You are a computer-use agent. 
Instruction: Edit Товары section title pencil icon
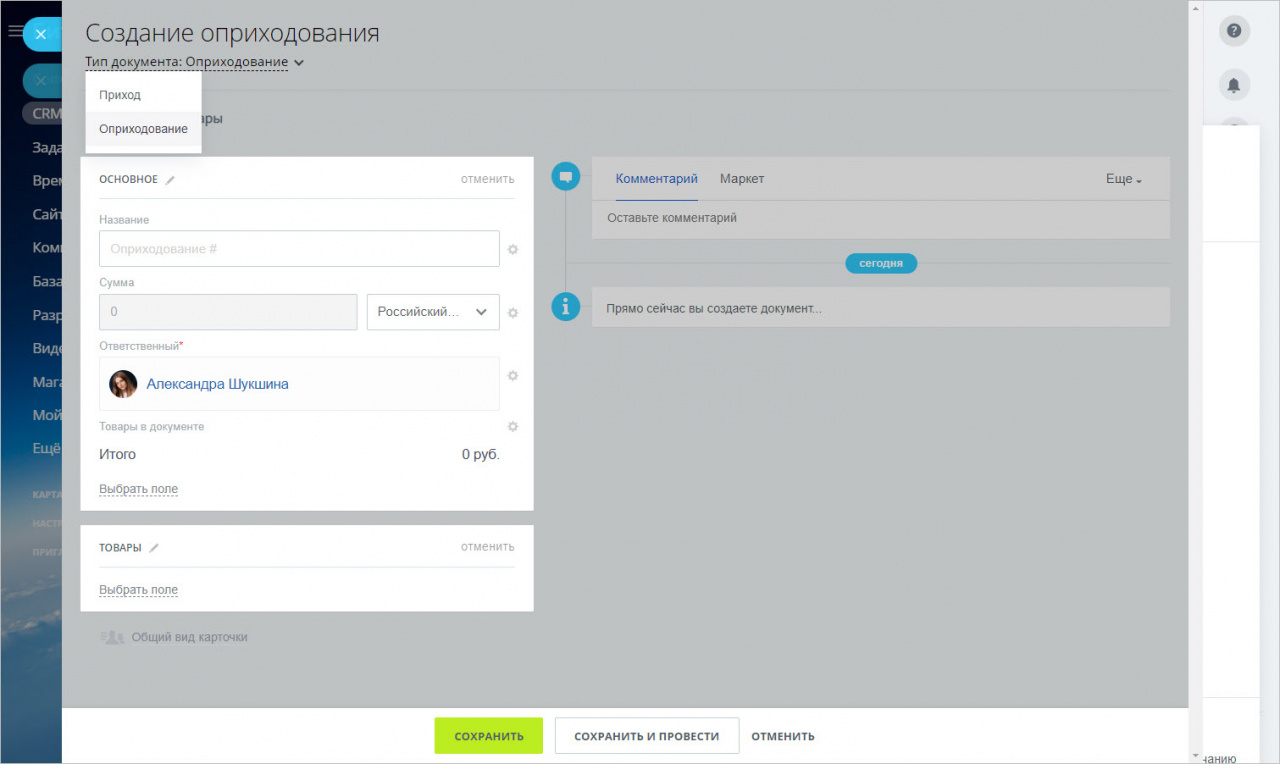[x=154, y=548]
